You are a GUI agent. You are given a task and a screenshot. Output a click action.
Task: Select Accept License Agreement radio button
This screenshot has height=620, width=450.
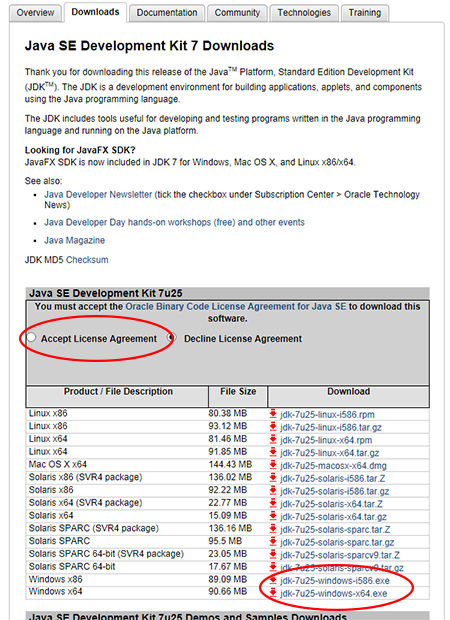[x=31, y=338]
